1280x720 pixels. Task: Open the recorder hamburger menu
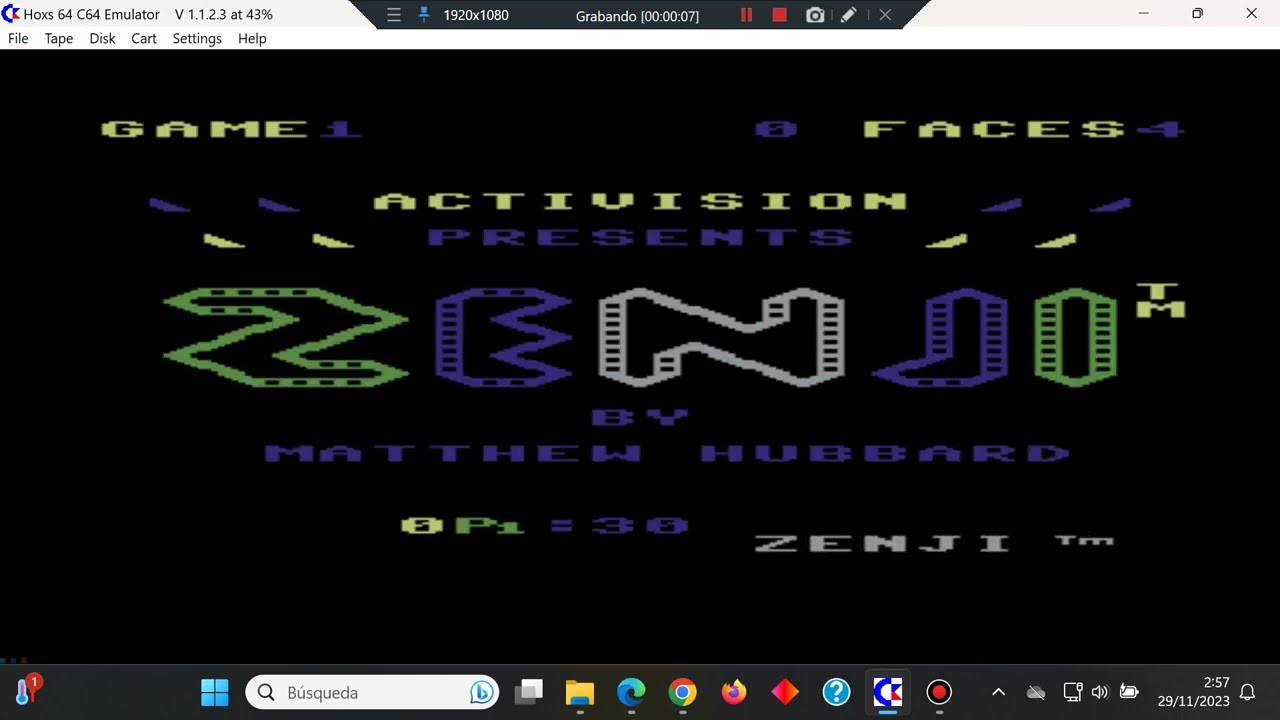(x=394, y=15)
